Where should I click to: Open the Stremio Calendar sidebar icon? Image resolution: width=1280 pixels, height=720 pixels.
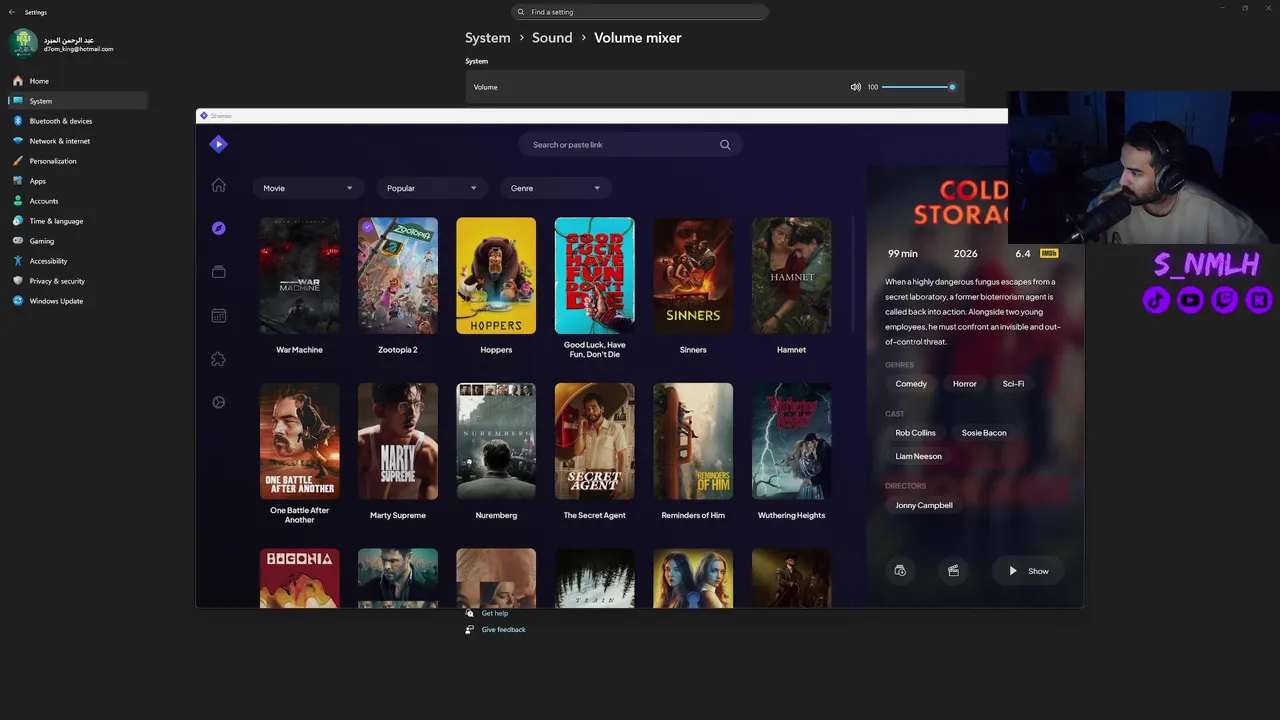pyautogui.click(x=219, y=316)
